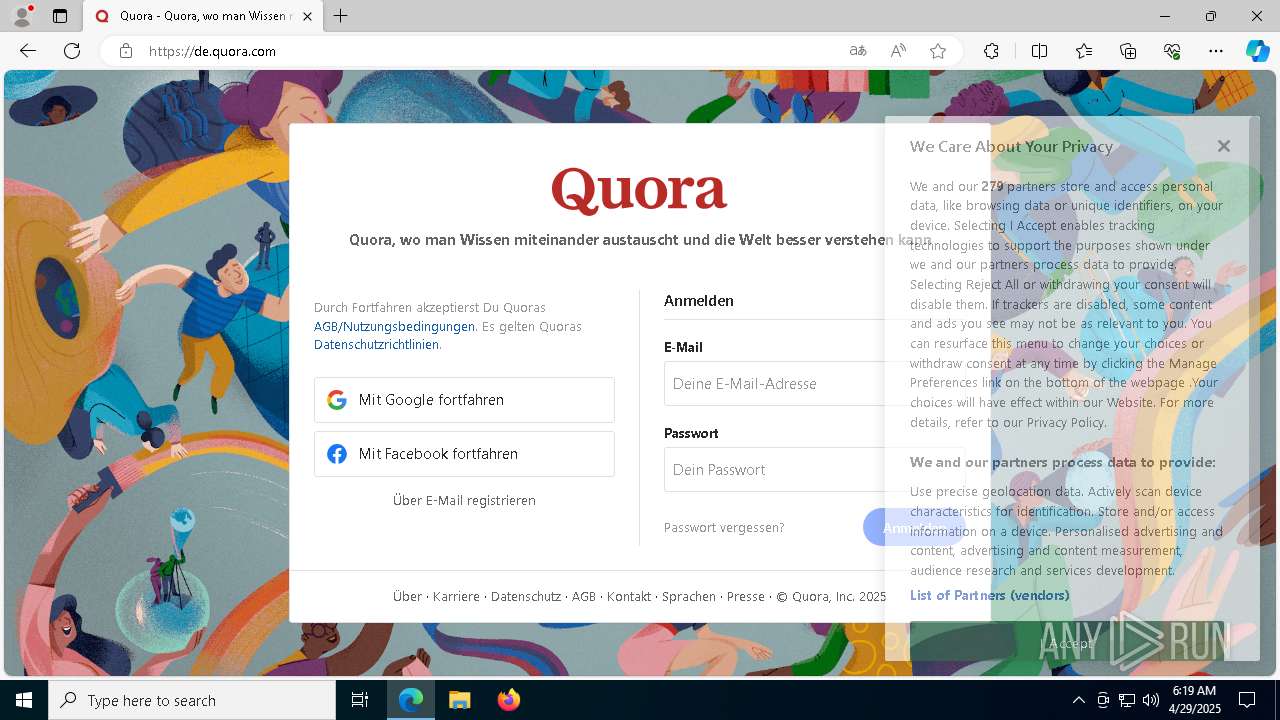Add page to favorites star
1280x720 pixels.
[x=938, y=51]
